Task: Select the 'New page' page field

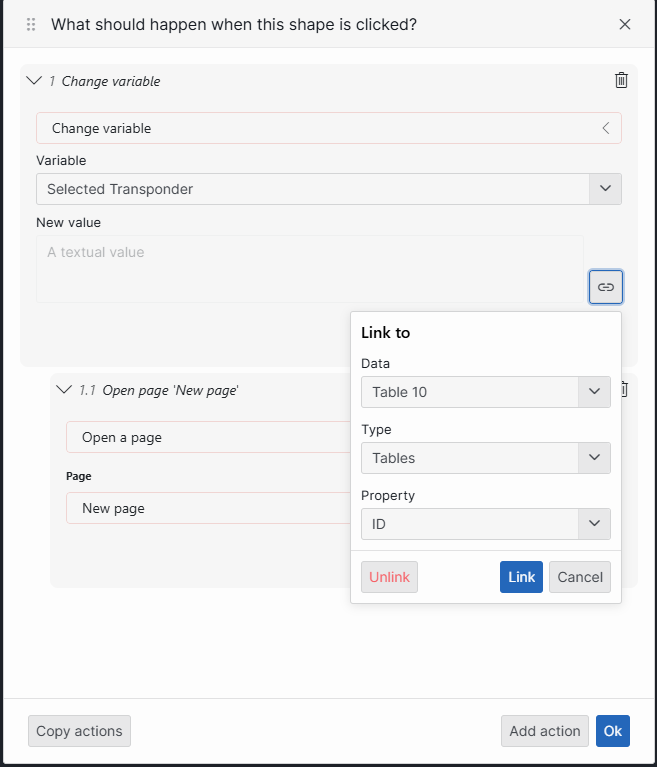Action: [205, 508]
